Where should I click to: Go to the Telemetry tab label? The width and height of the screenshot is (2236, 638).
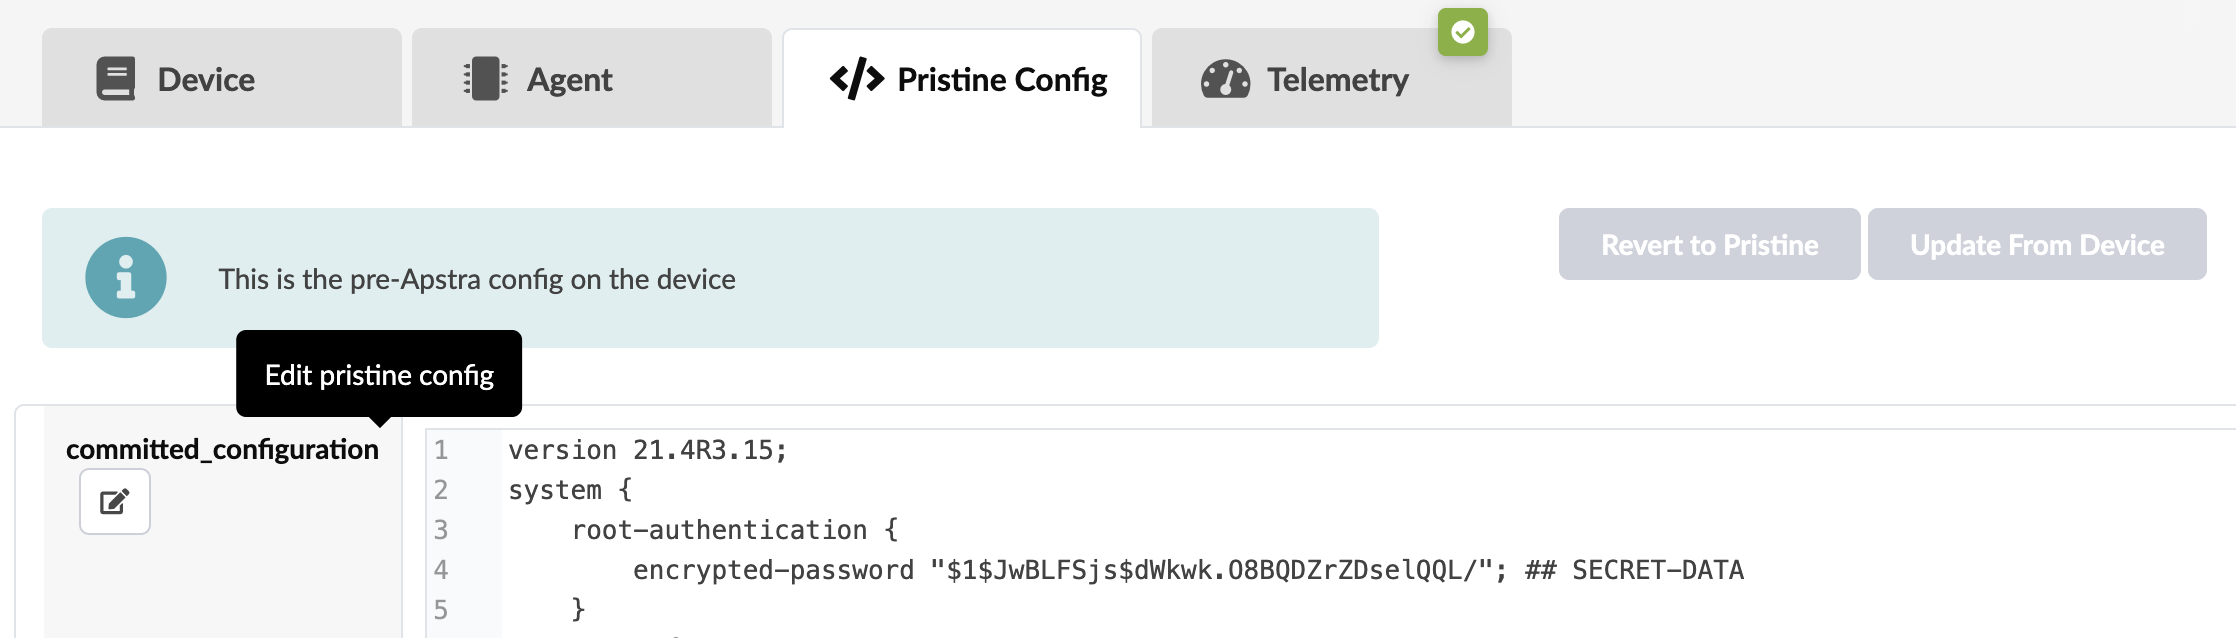[x=1337, y=80]
